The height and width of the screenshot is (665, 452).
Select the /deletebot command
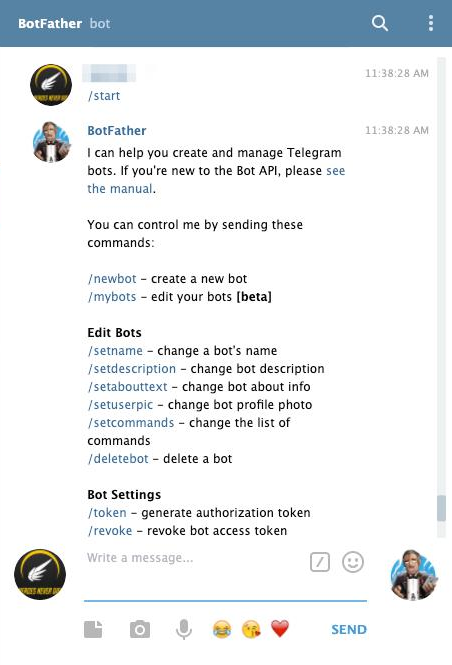tap(118, 458)
